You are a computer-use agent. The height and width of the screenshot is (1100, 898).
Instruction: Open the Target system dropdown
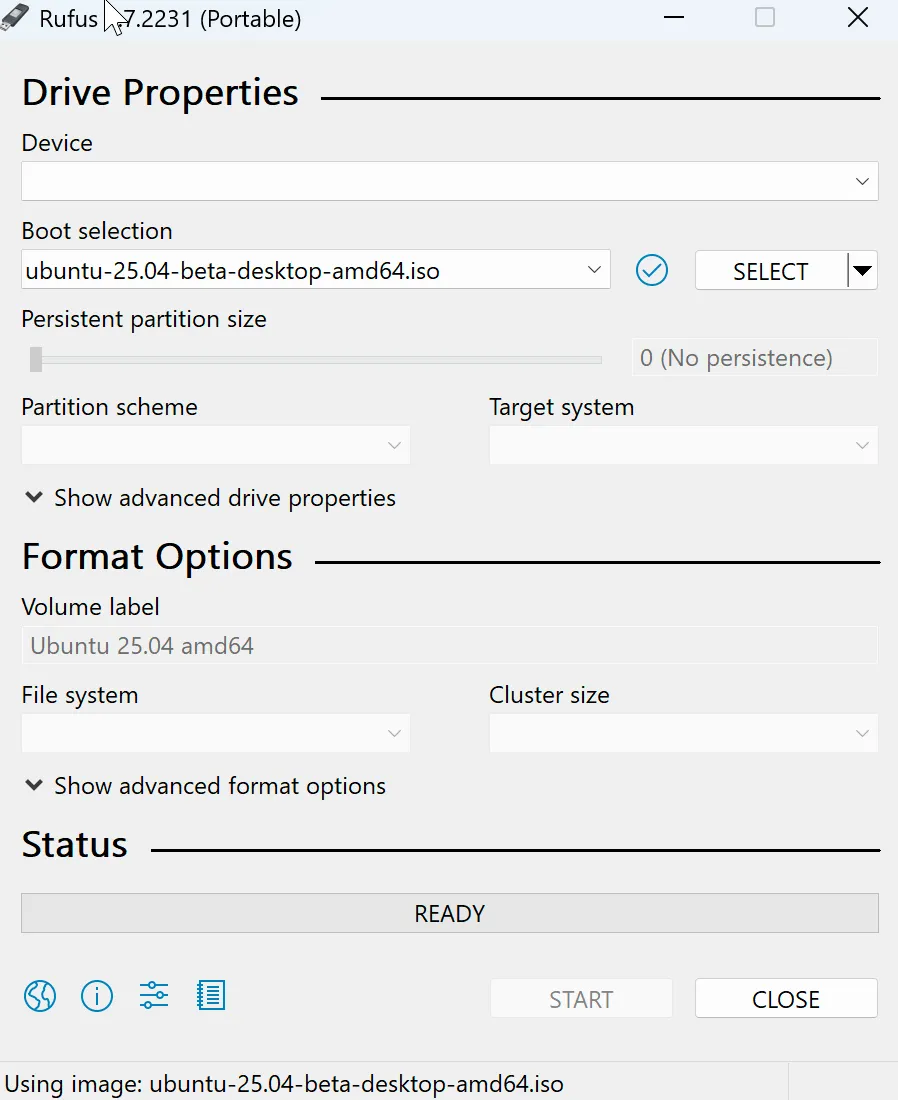point(683,446)
